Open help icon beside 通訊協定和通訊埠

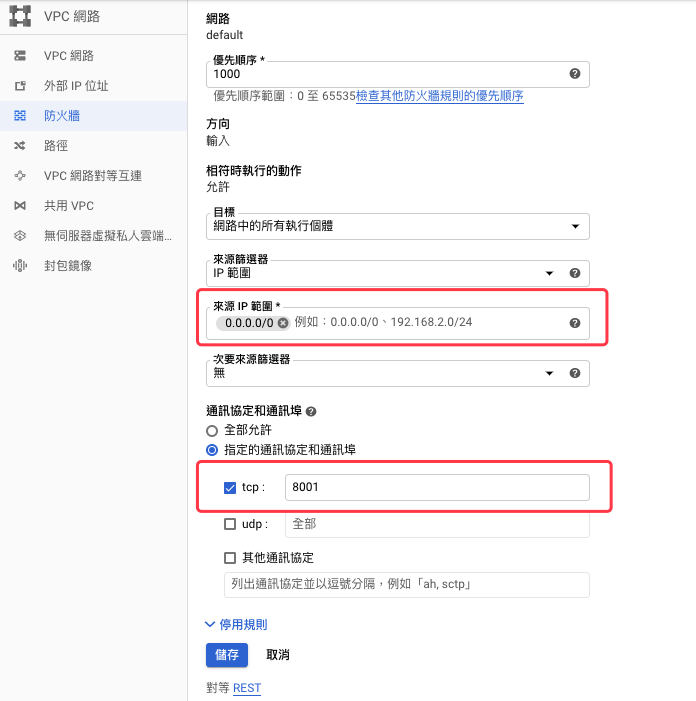(311, 411)
